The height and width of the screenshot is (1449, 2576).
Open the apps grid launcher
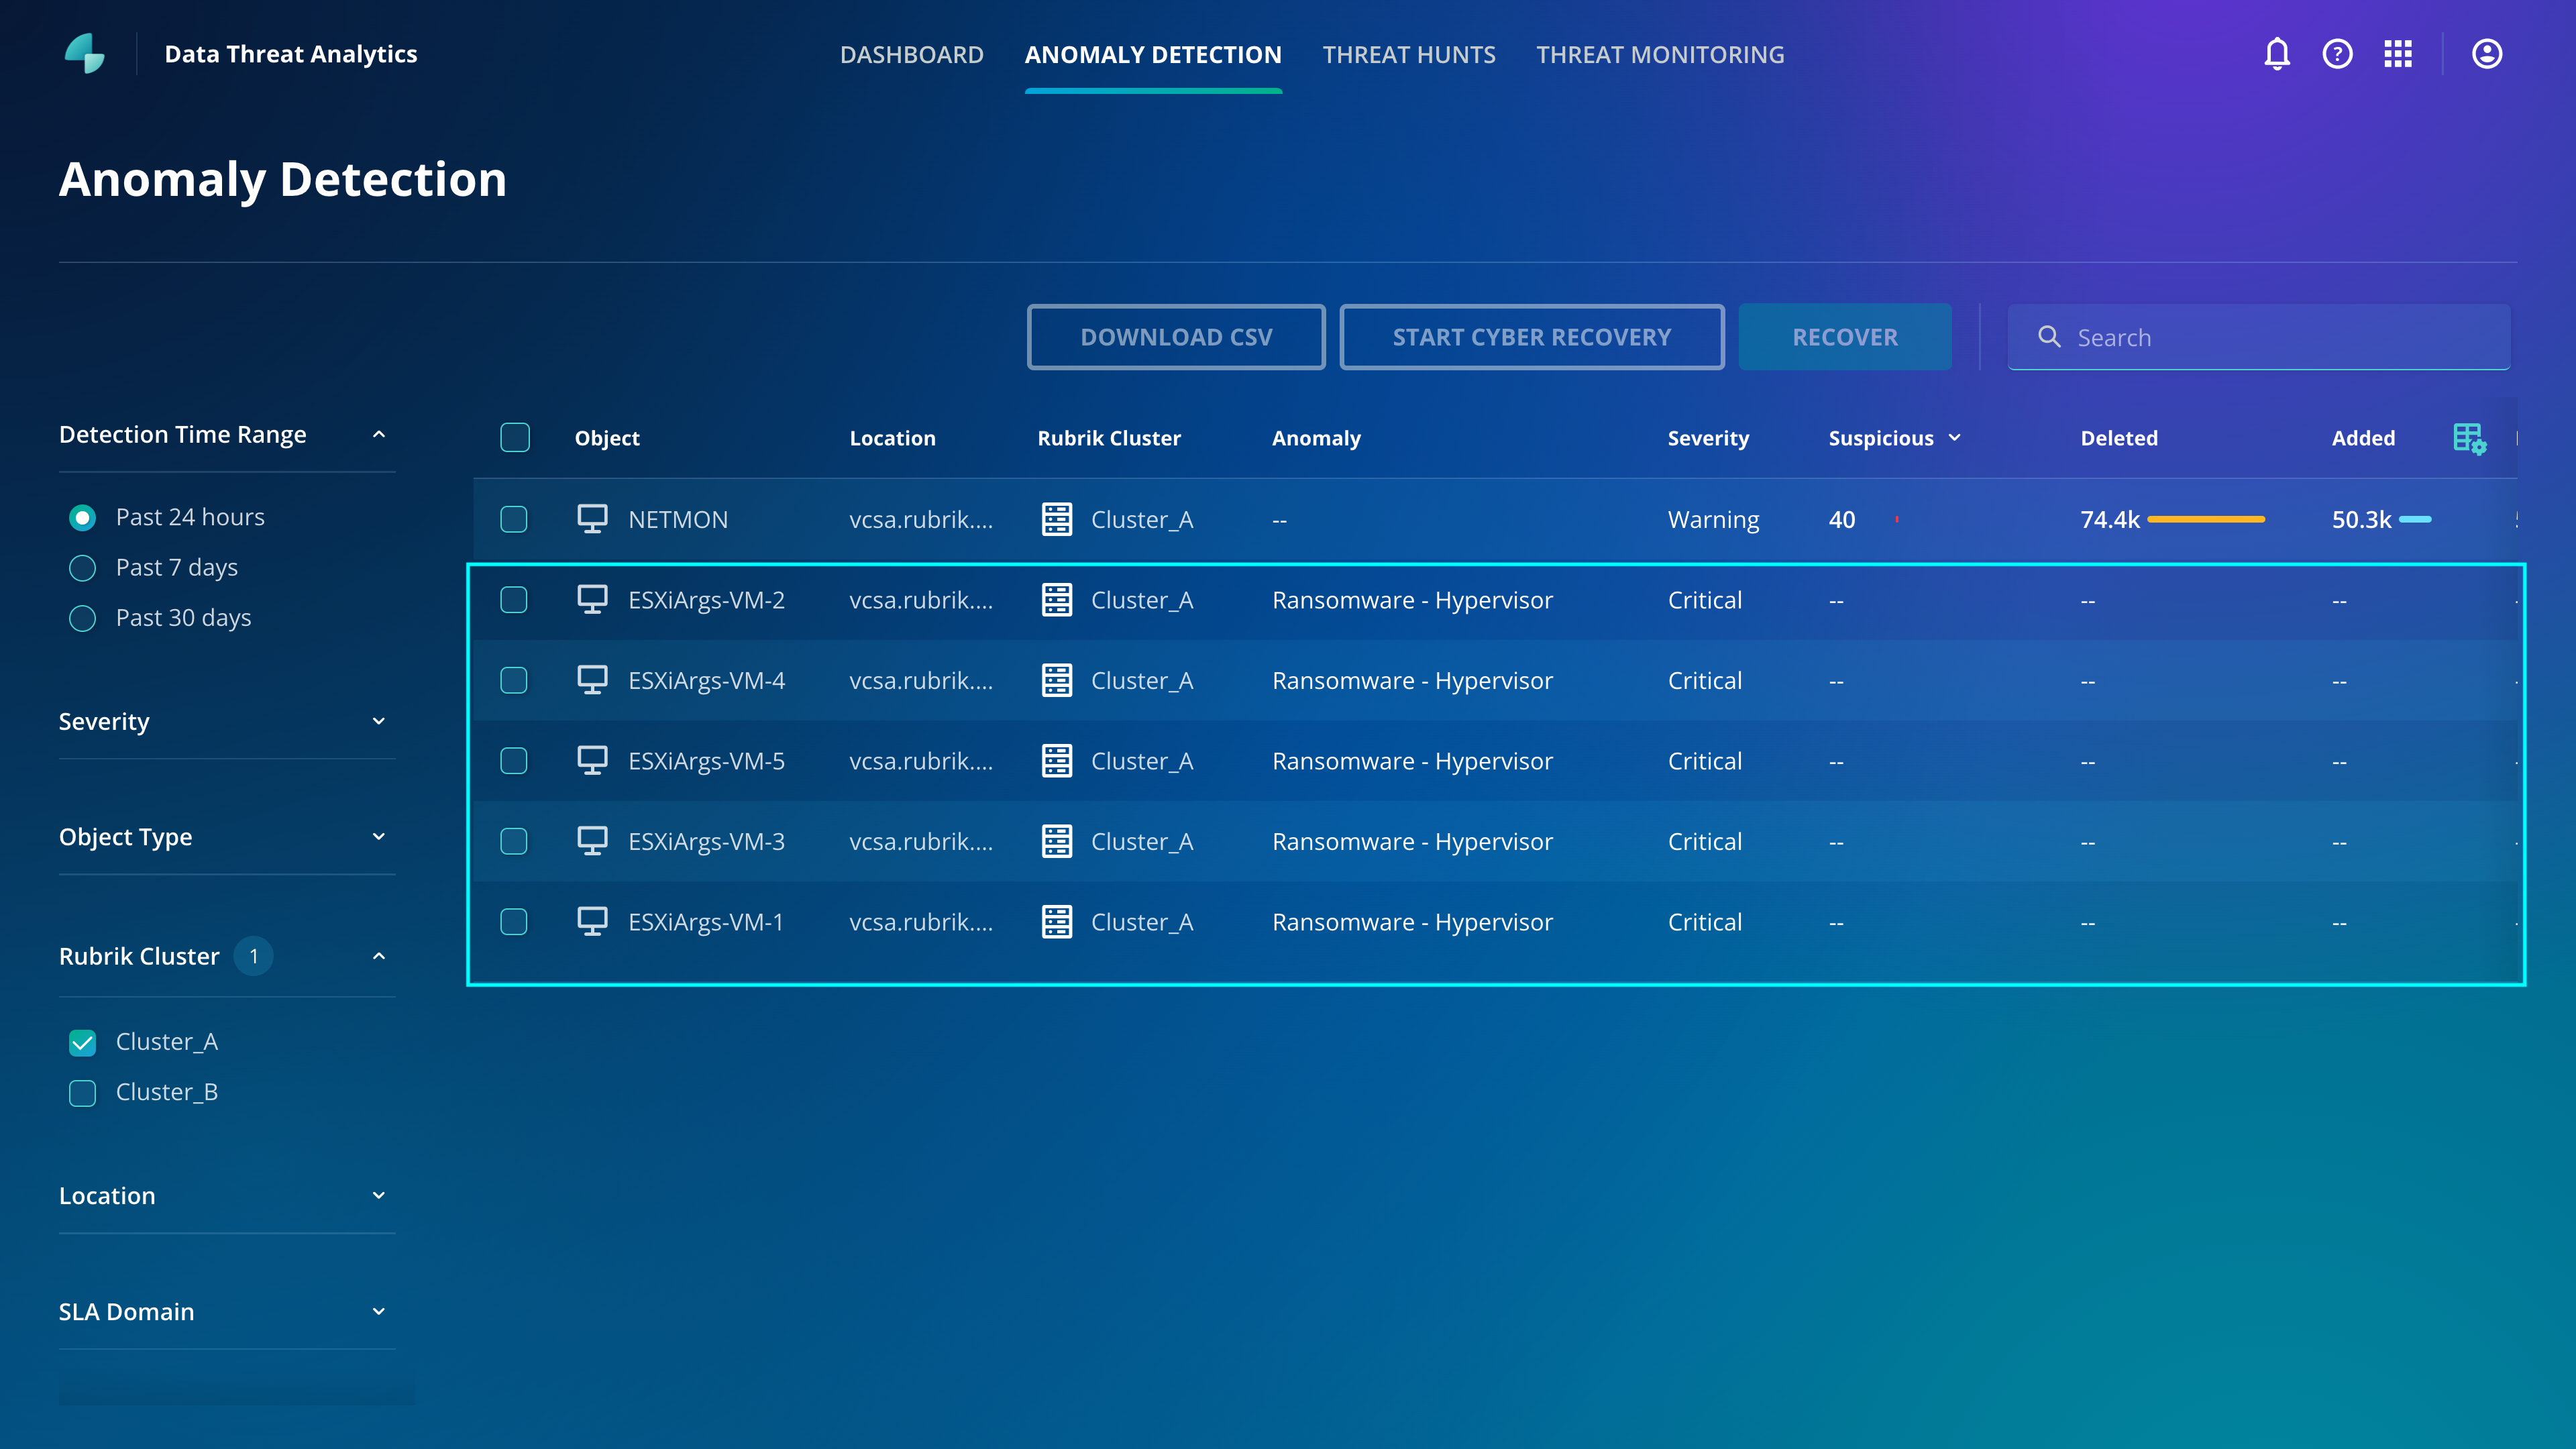coord(2398,54)
